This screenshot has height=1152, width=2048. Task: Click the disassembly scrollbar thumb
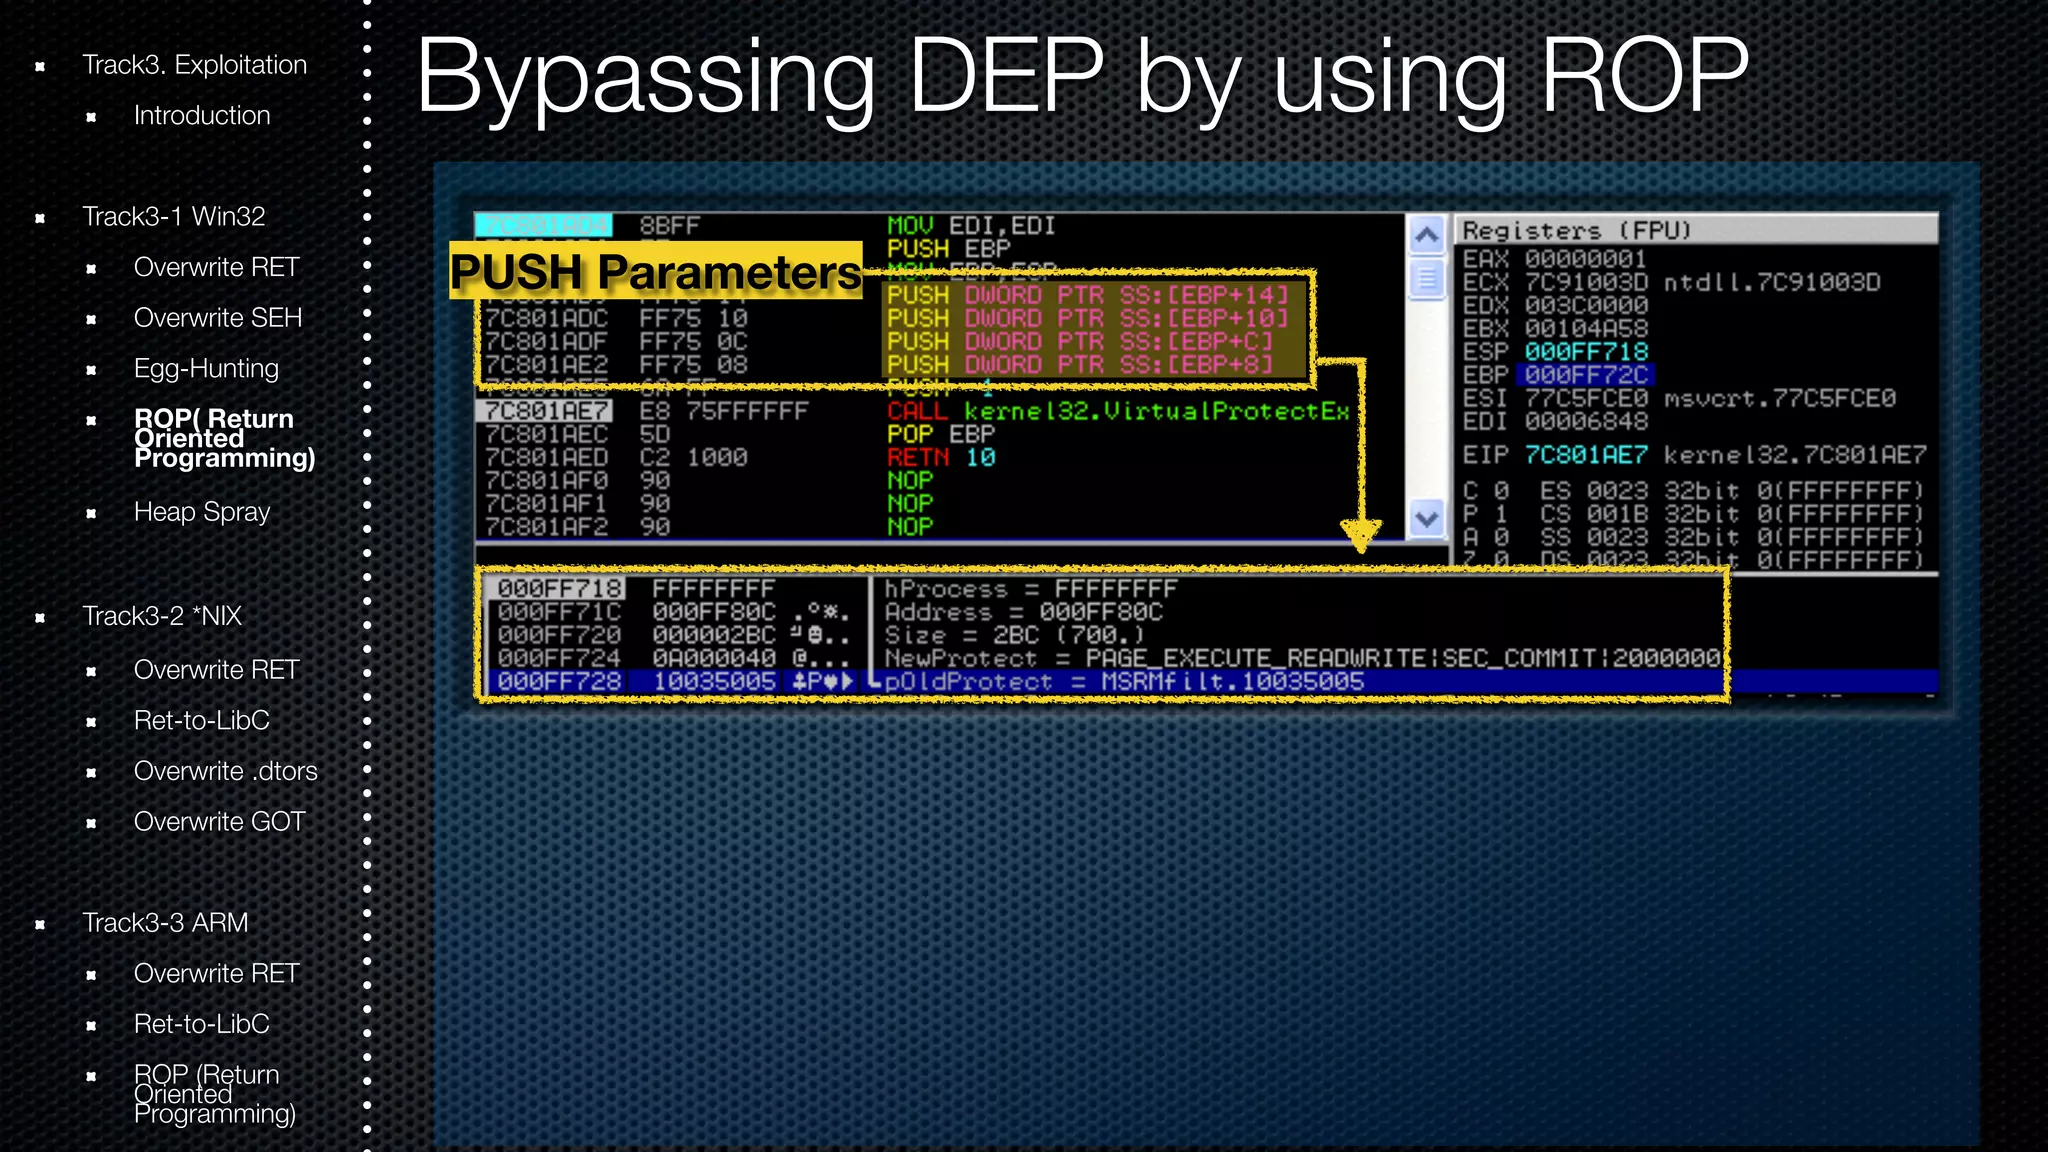tap(1426, 278)
